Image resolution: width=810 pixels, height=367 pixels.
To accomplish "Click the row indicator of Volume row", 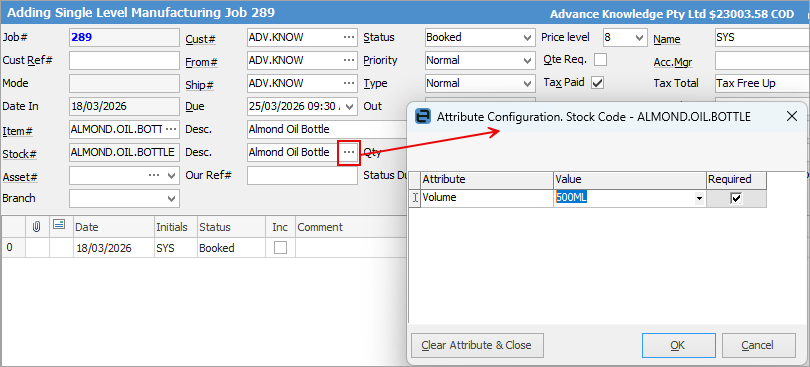I will pyautogui.click(x=414, y=197).
